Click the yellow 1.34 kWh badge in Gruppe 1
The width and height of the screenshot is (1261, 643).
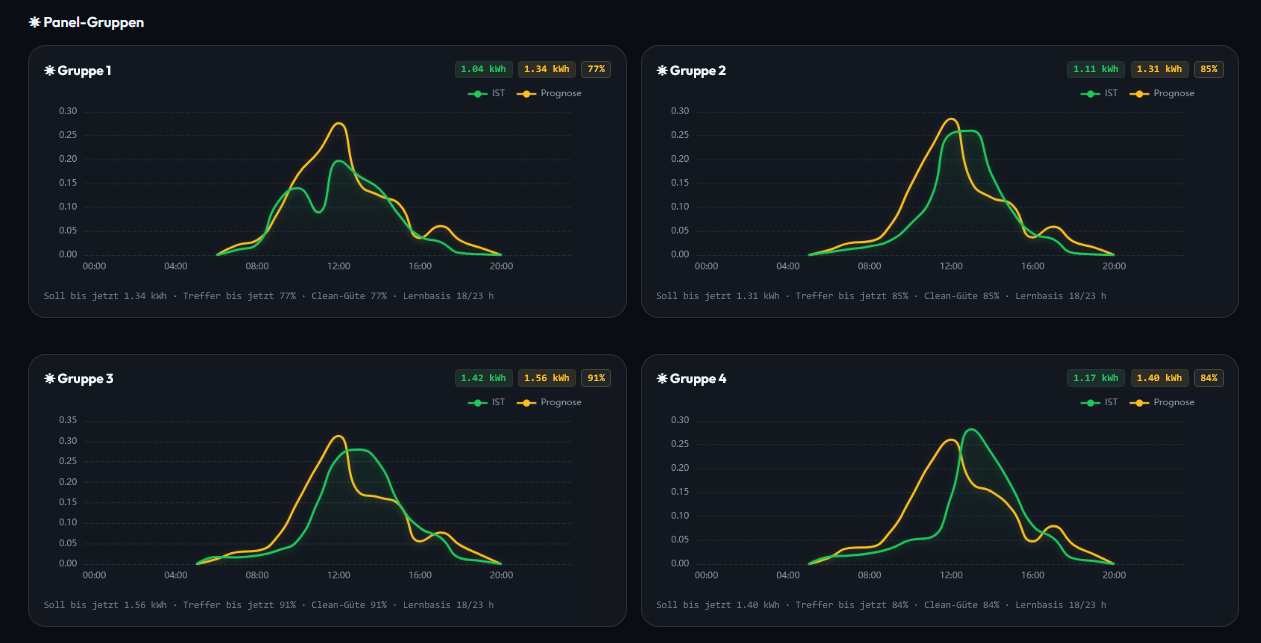coord(547,69)
